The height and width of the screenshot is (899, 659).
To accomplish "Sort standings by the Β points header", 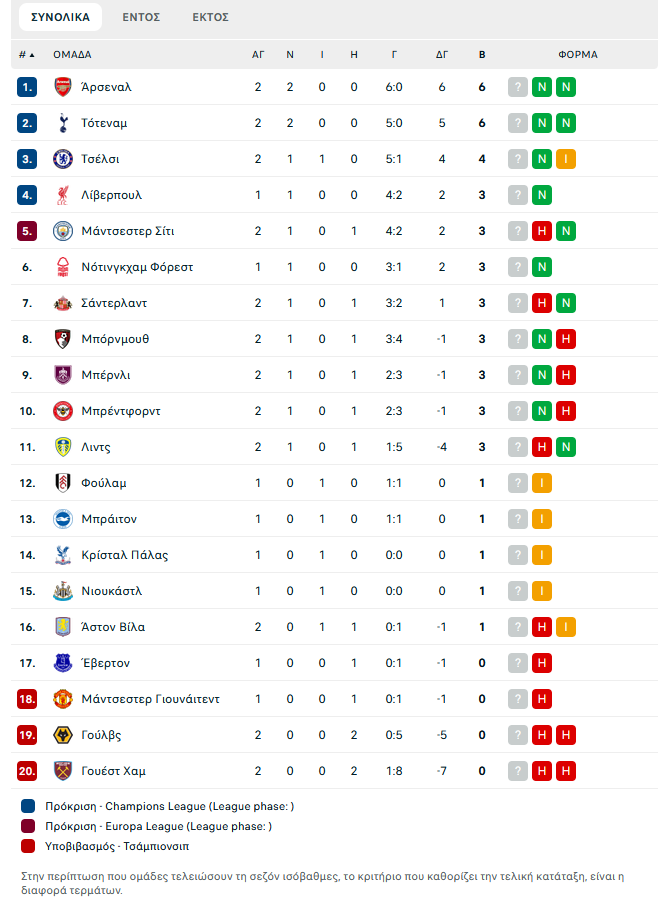I will [482, 54].
